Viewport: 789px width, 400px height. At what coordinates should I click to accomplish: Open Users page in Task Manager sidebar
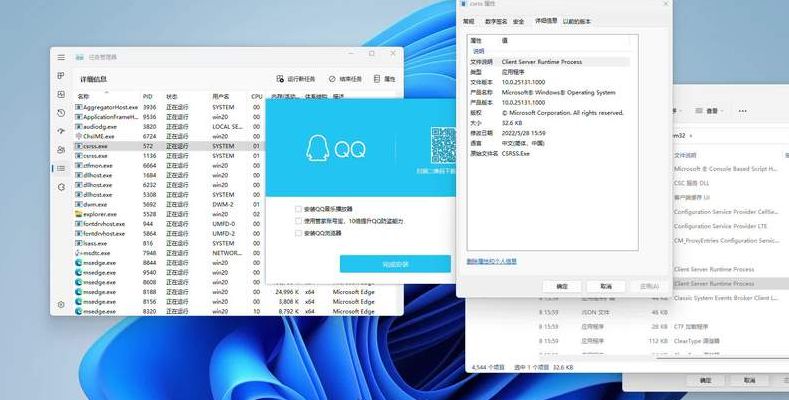click(61, 150)
